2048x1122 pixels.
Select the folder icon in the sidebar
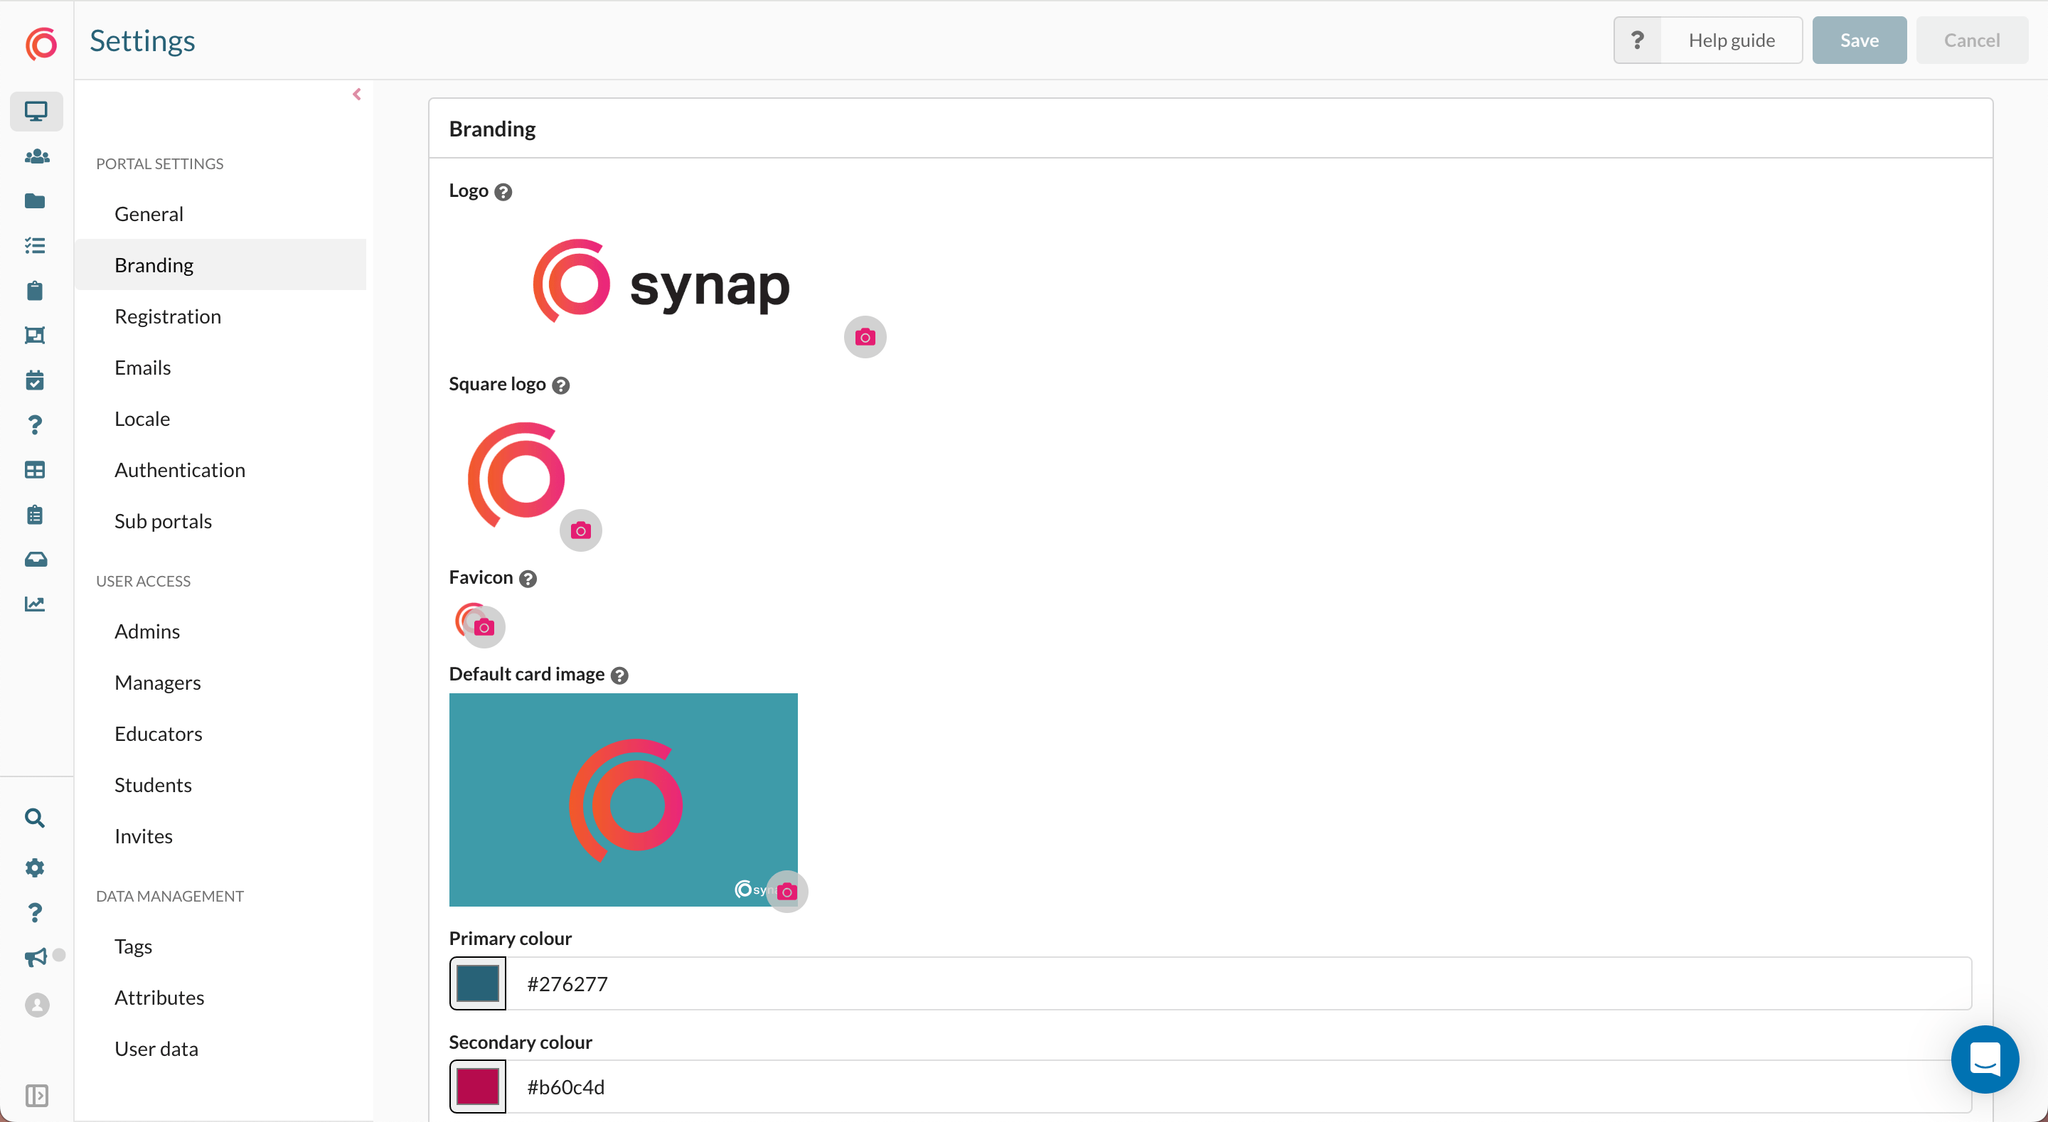coord(36,201)
